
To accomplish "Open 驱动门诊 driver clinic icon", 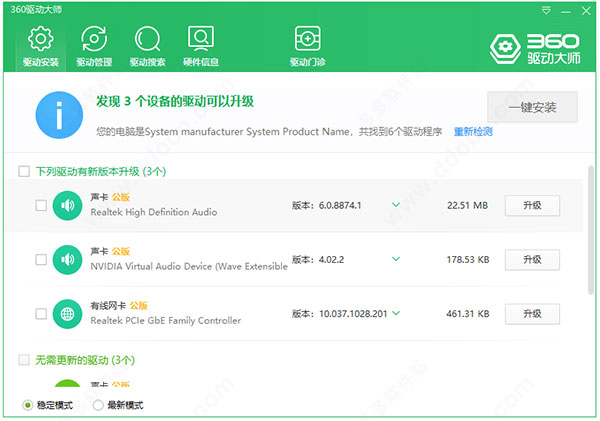I will 307,46.
